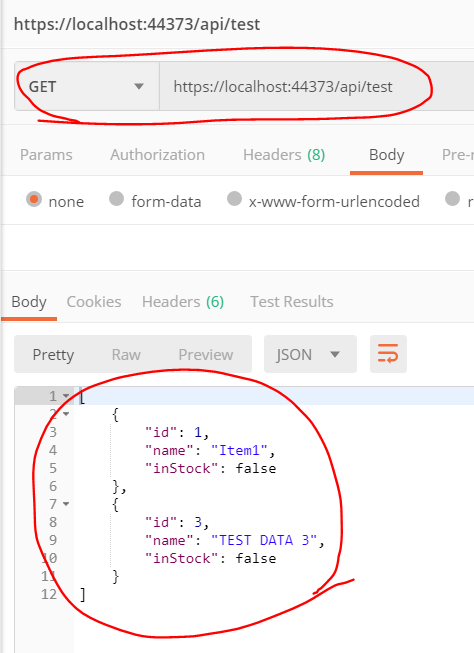Click line number 12 in gutter
This screenshot has height=653, width=474.
point(49,594)
